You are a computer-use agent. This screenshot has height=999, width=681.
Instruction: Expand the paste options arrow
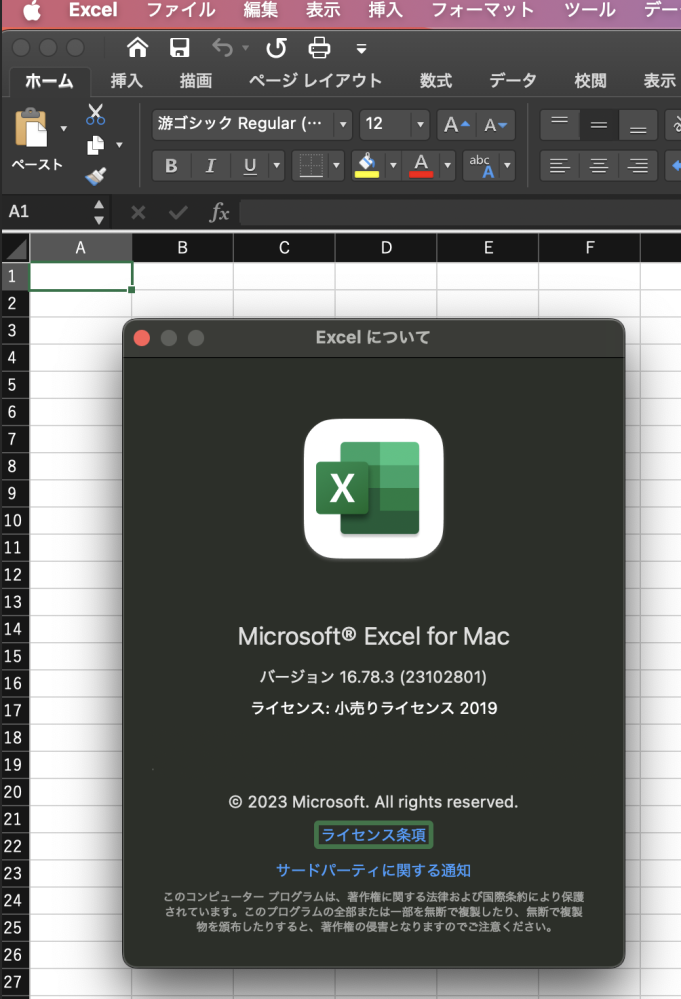click(x=64, y=128)
